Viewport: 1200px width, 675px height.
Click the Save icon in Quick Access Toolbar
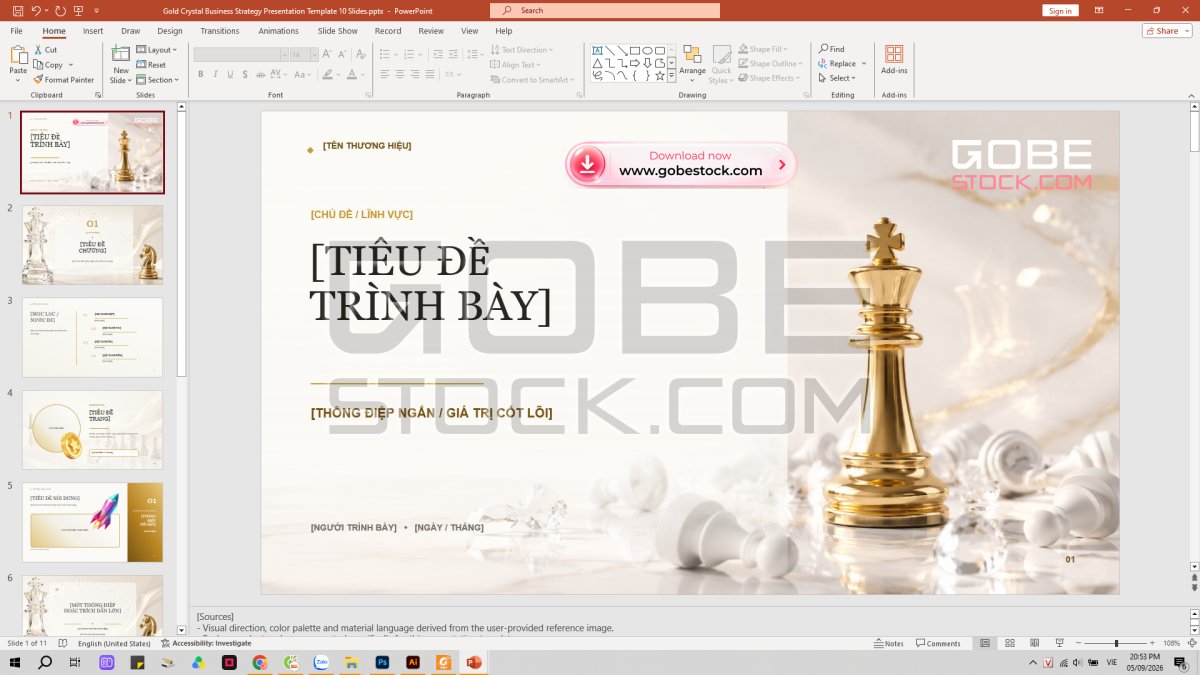click(17, 10)
